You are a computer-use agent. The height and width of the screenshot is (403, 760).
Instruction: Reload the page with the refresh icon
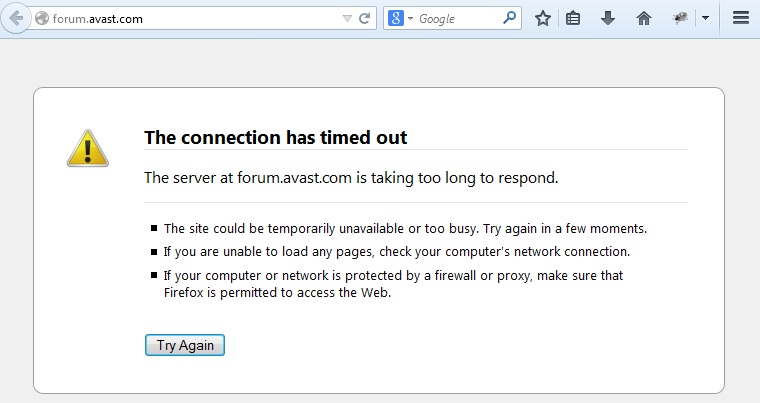364,18
